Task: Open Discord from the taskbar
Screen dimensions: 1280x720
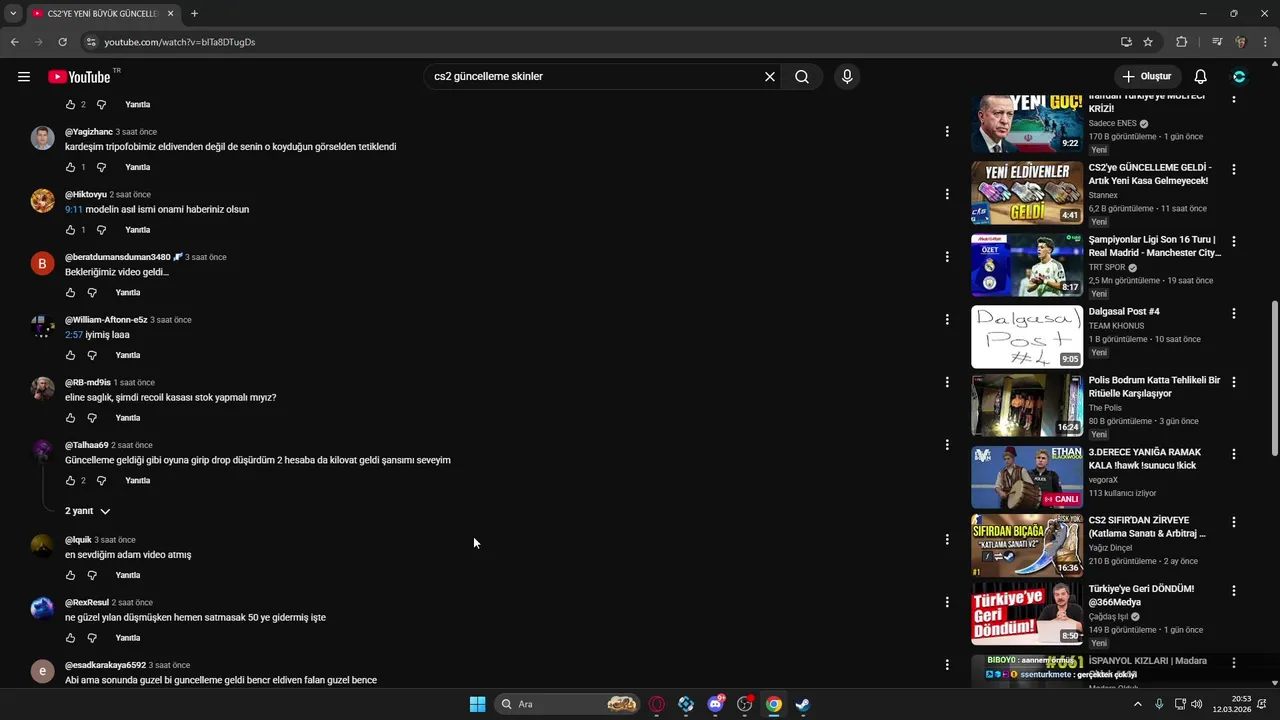Action: (716, 704)
